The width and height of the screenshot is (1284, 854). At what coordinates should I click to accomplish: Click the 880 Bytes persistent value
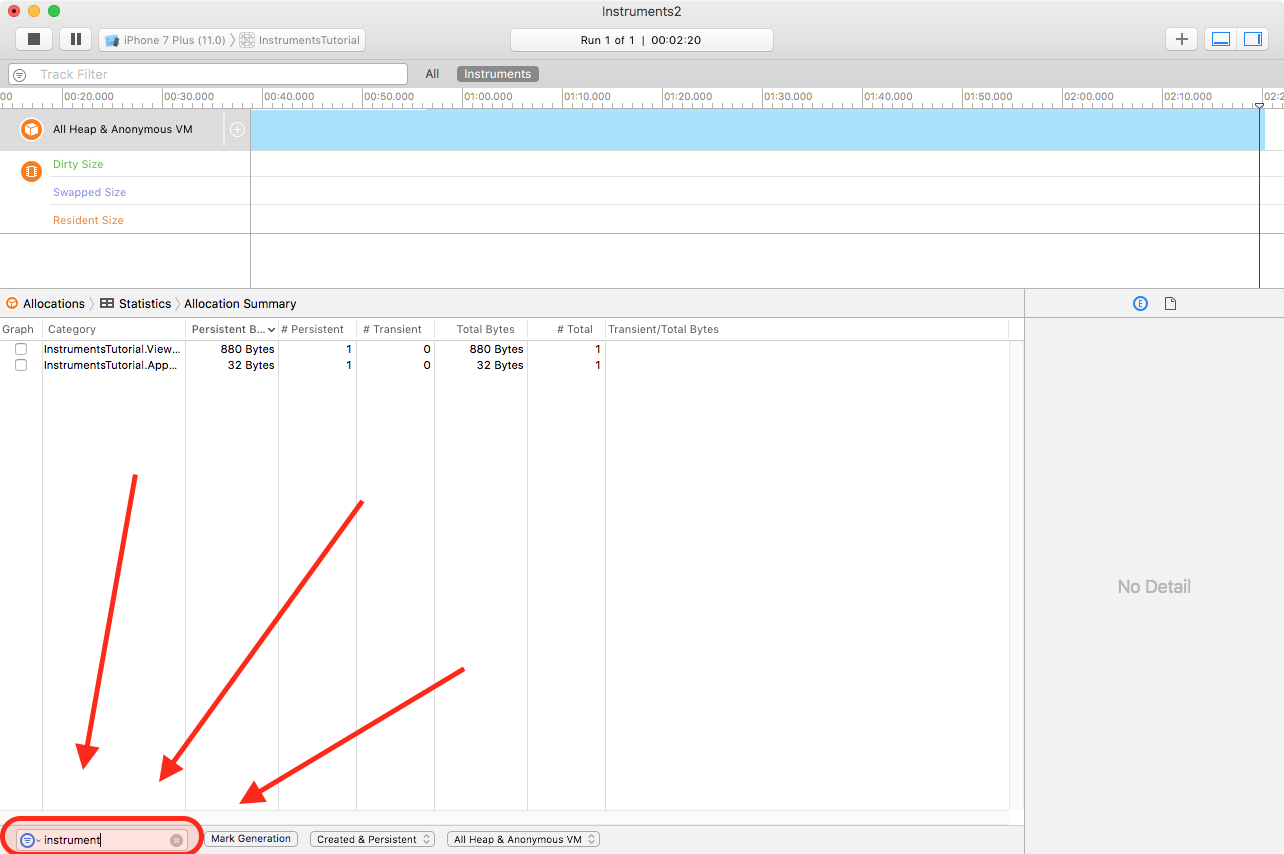[x=248, y=349]
